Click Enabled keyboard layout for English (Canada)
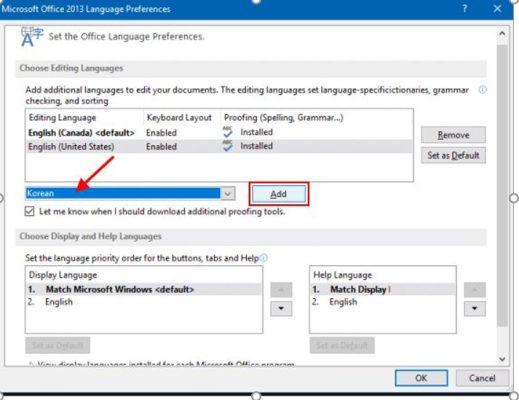Screen dimensions: 519x400 point(162,133)
